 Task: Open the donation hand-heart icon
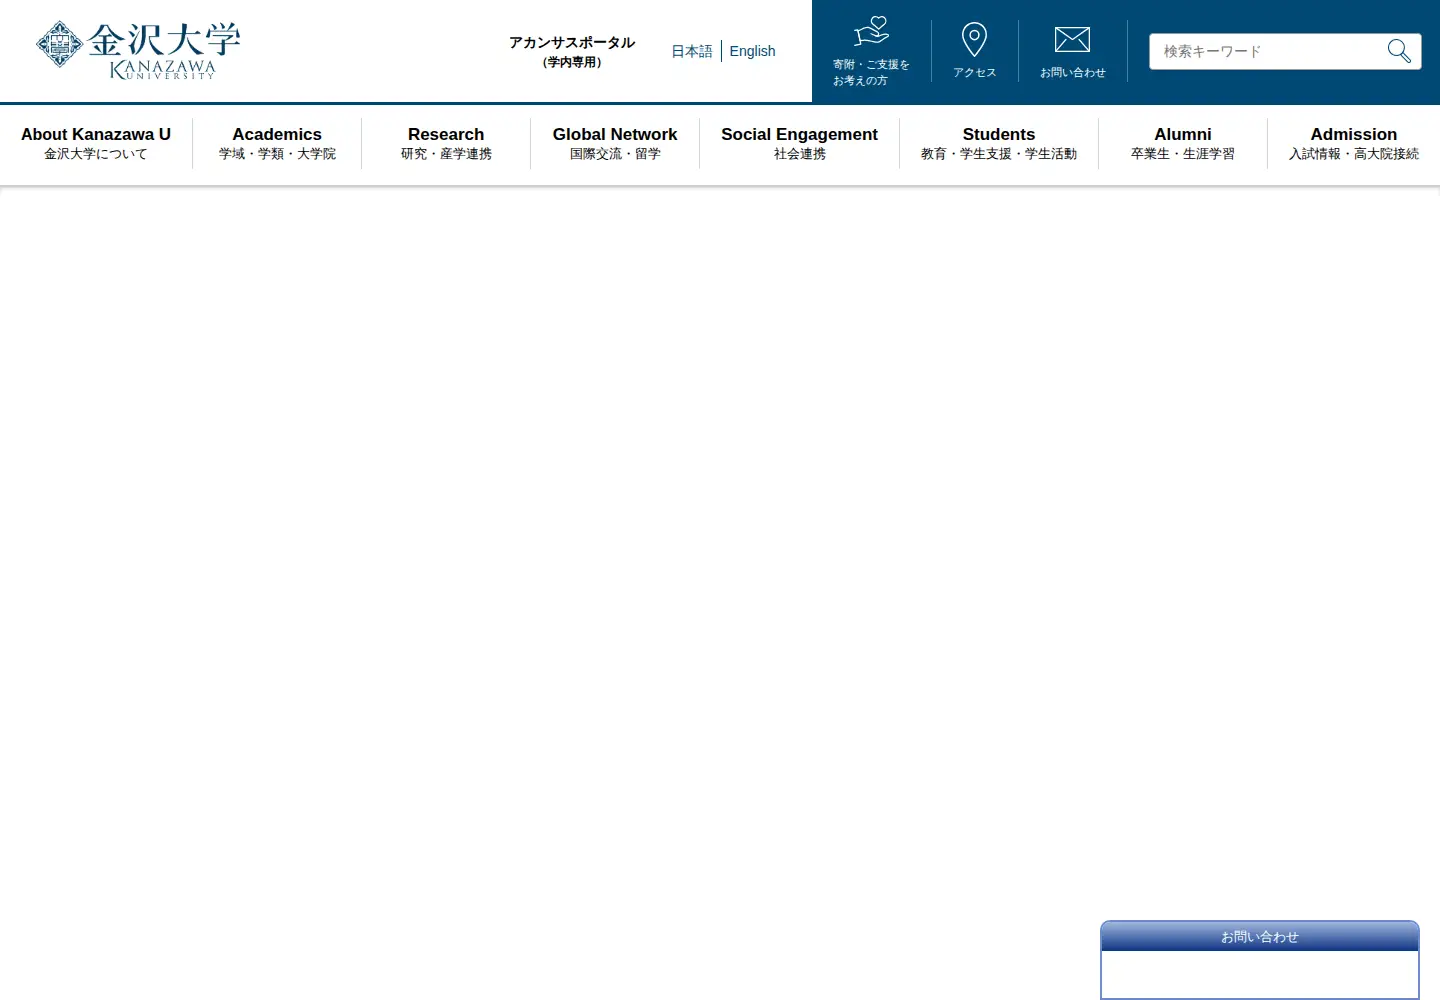click(871, 32)
